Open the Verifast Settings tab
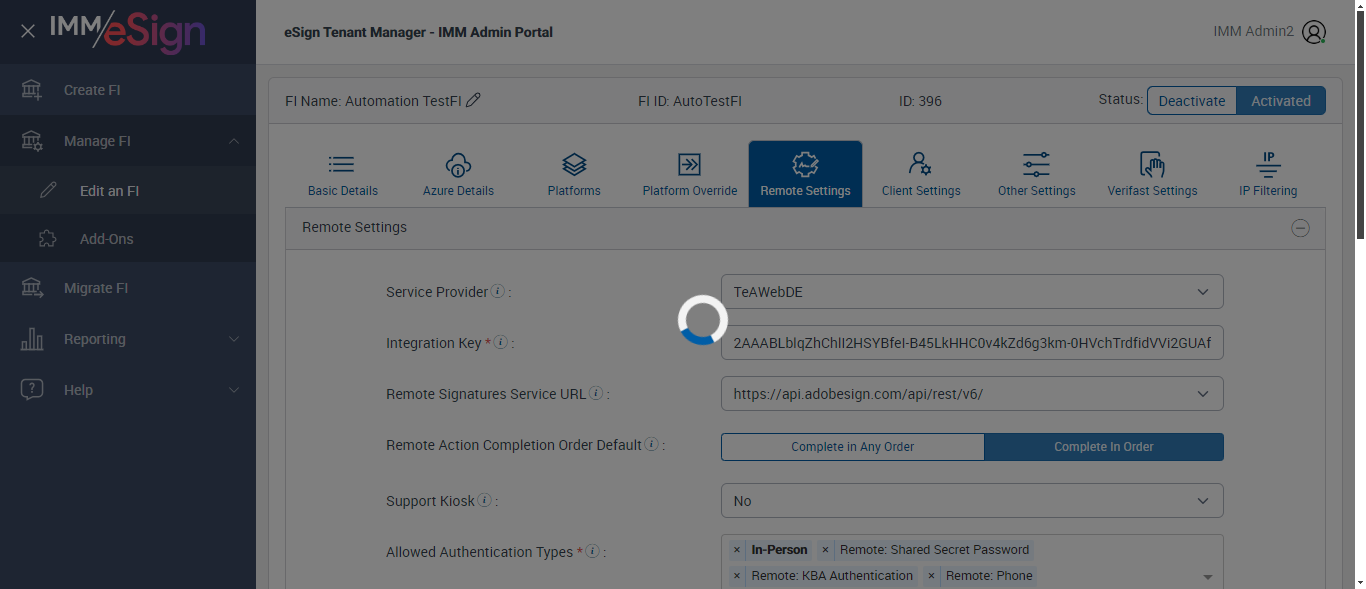Screen dimensions: 1366x589 pyautogui.click(x=1152, y=174)
